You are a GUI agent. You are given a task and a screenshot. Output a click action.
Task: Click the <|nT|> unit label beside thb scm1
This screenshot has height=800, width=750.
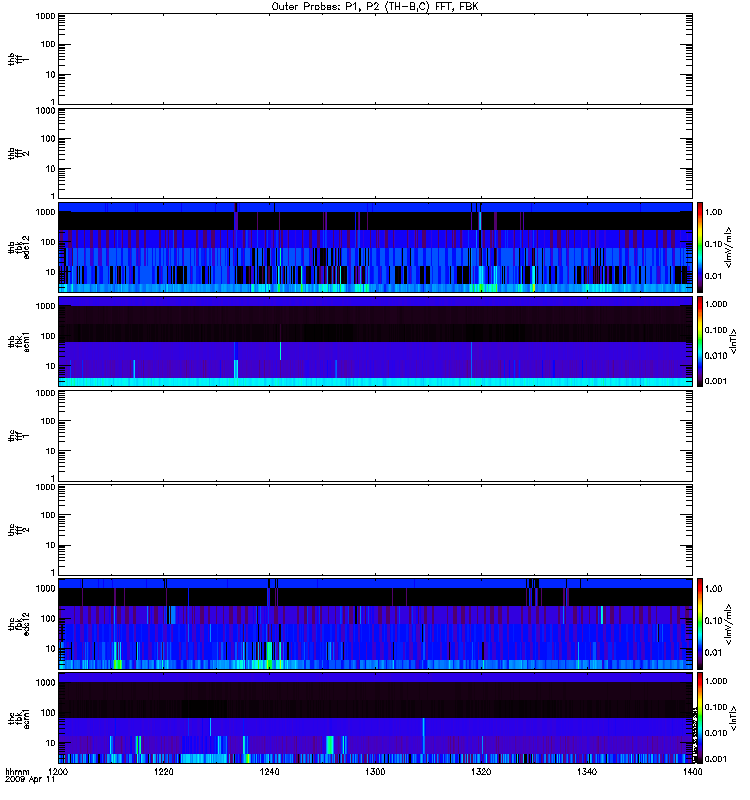pos(733,341)
